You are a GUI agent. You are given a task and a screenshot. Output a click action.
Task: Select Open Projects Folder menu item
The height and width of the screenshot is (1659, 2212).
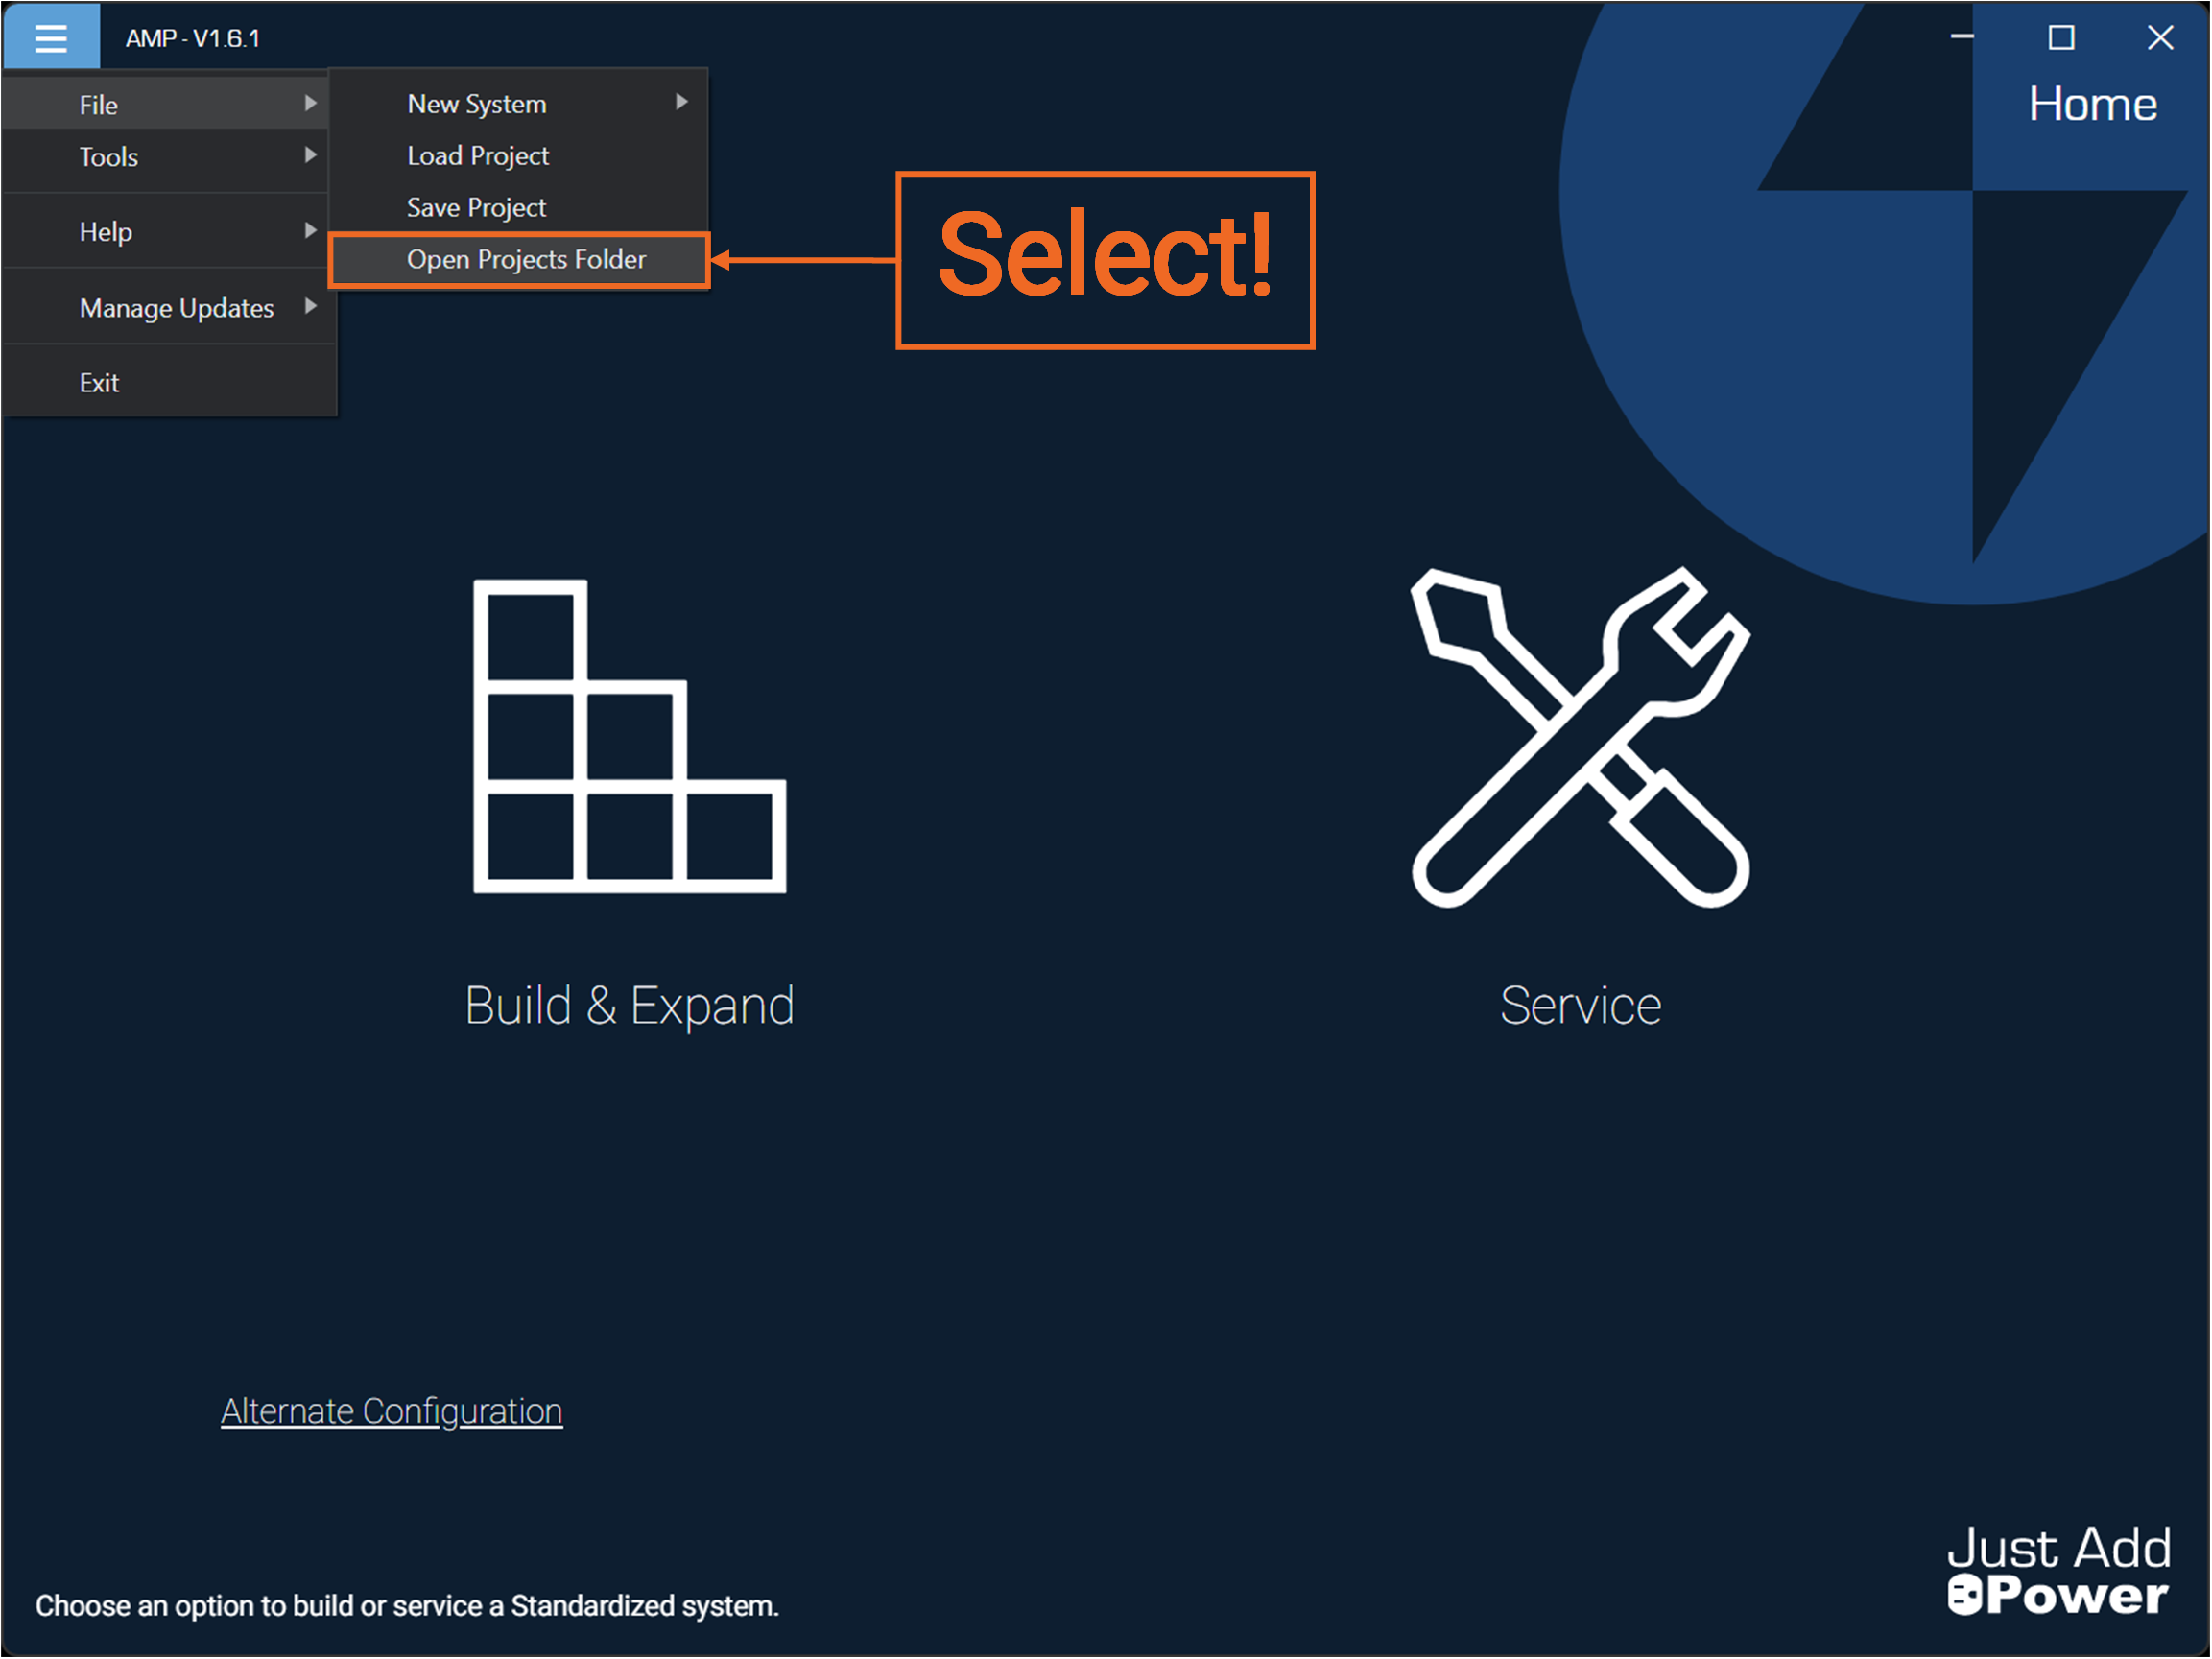[x=526, y=260]
